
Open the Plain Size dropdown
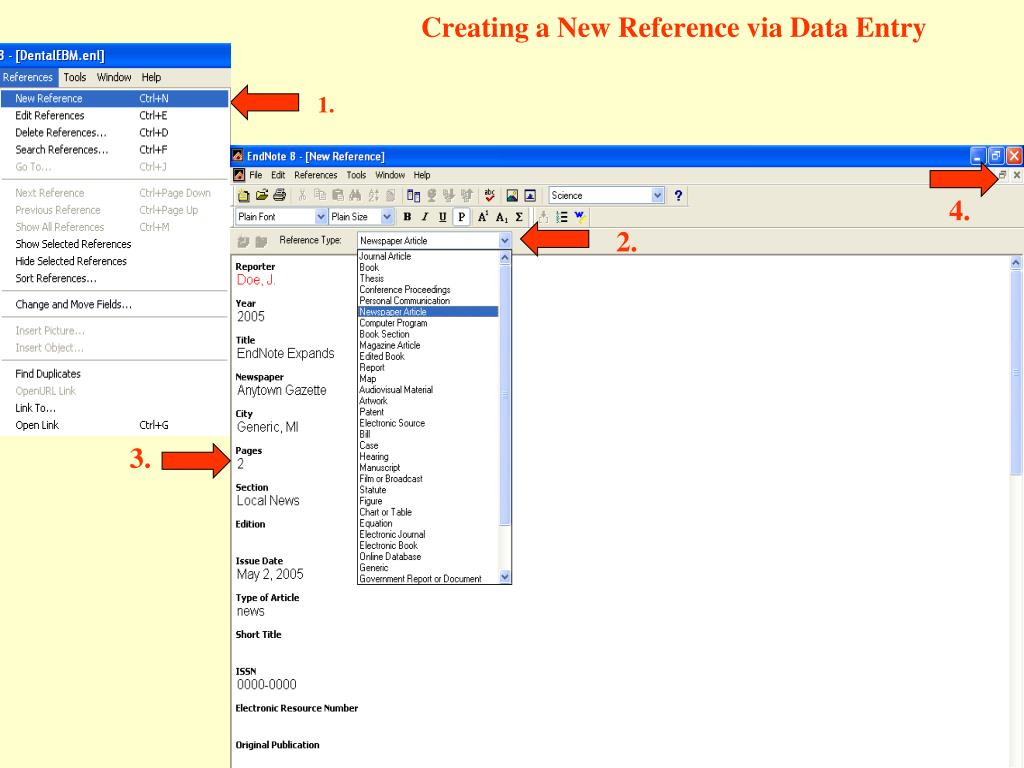point(387,217)
